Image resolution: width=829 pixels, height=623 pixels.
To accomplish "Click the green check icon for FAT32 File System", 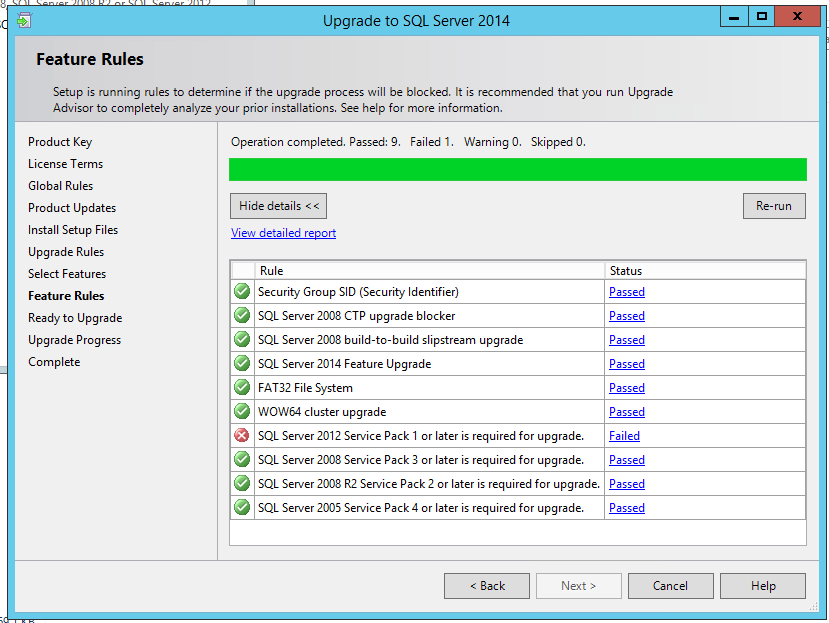I will (x=242, y=387).
